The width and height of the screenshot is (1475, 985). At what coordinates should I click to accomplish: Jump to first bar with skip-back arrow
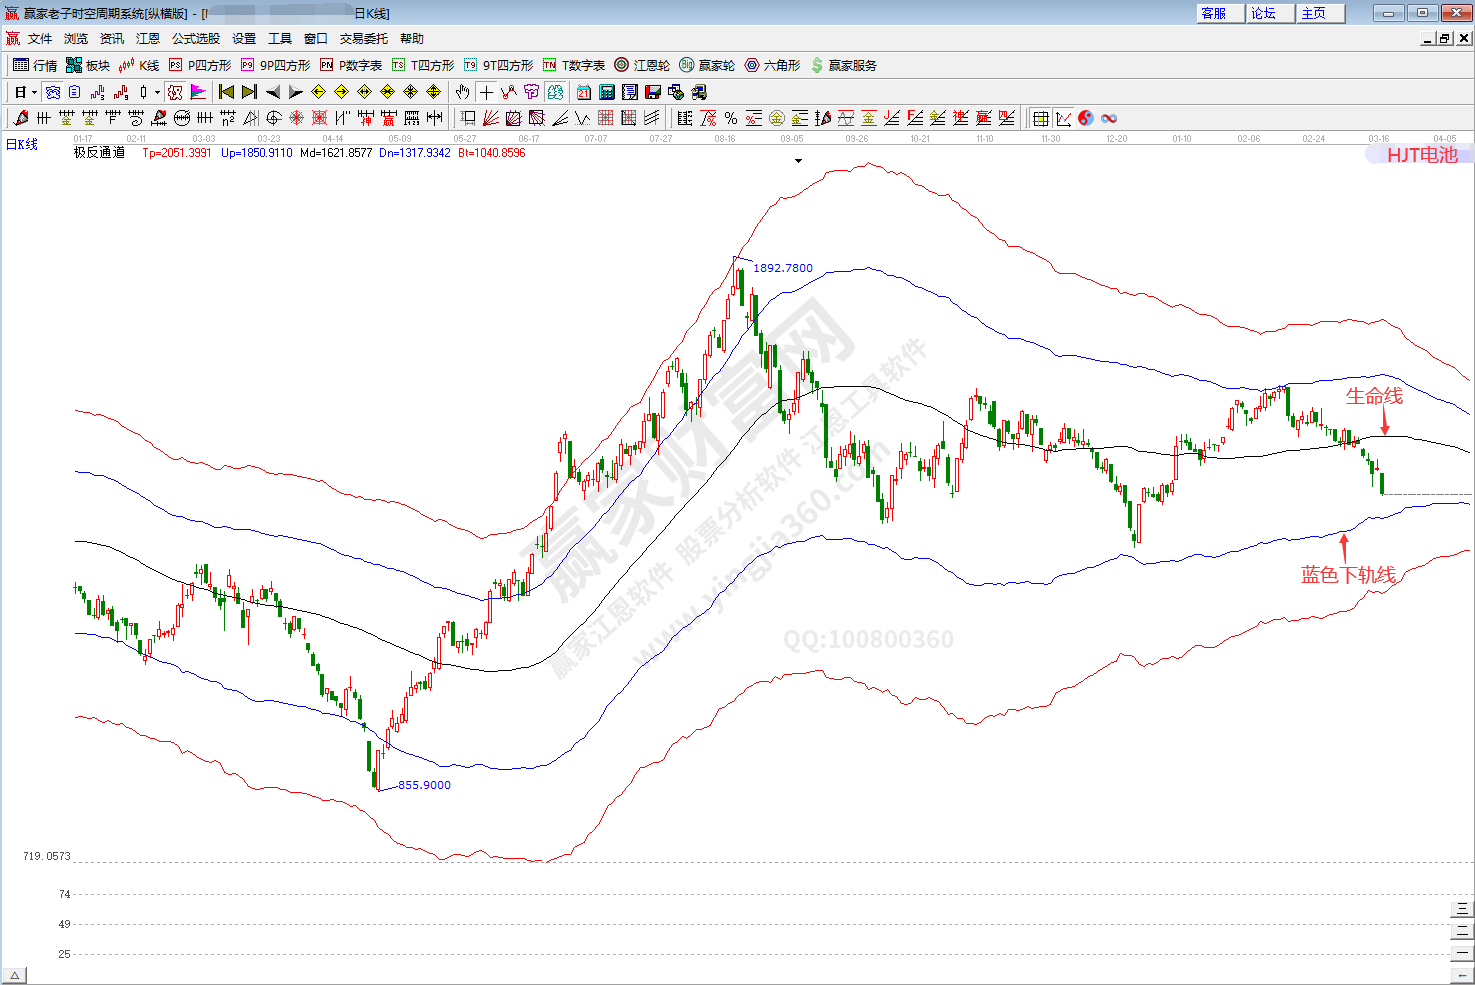point(226,92)
